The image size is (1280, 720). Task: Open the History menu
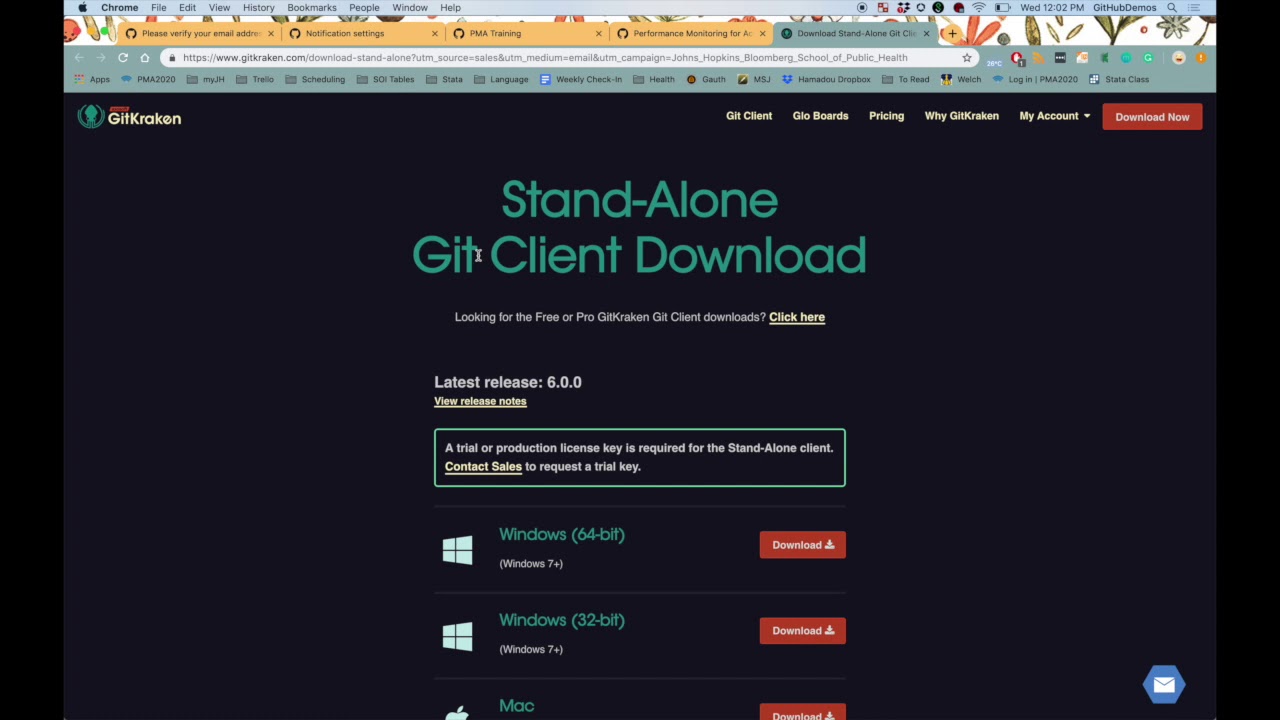tap(258, 8)
